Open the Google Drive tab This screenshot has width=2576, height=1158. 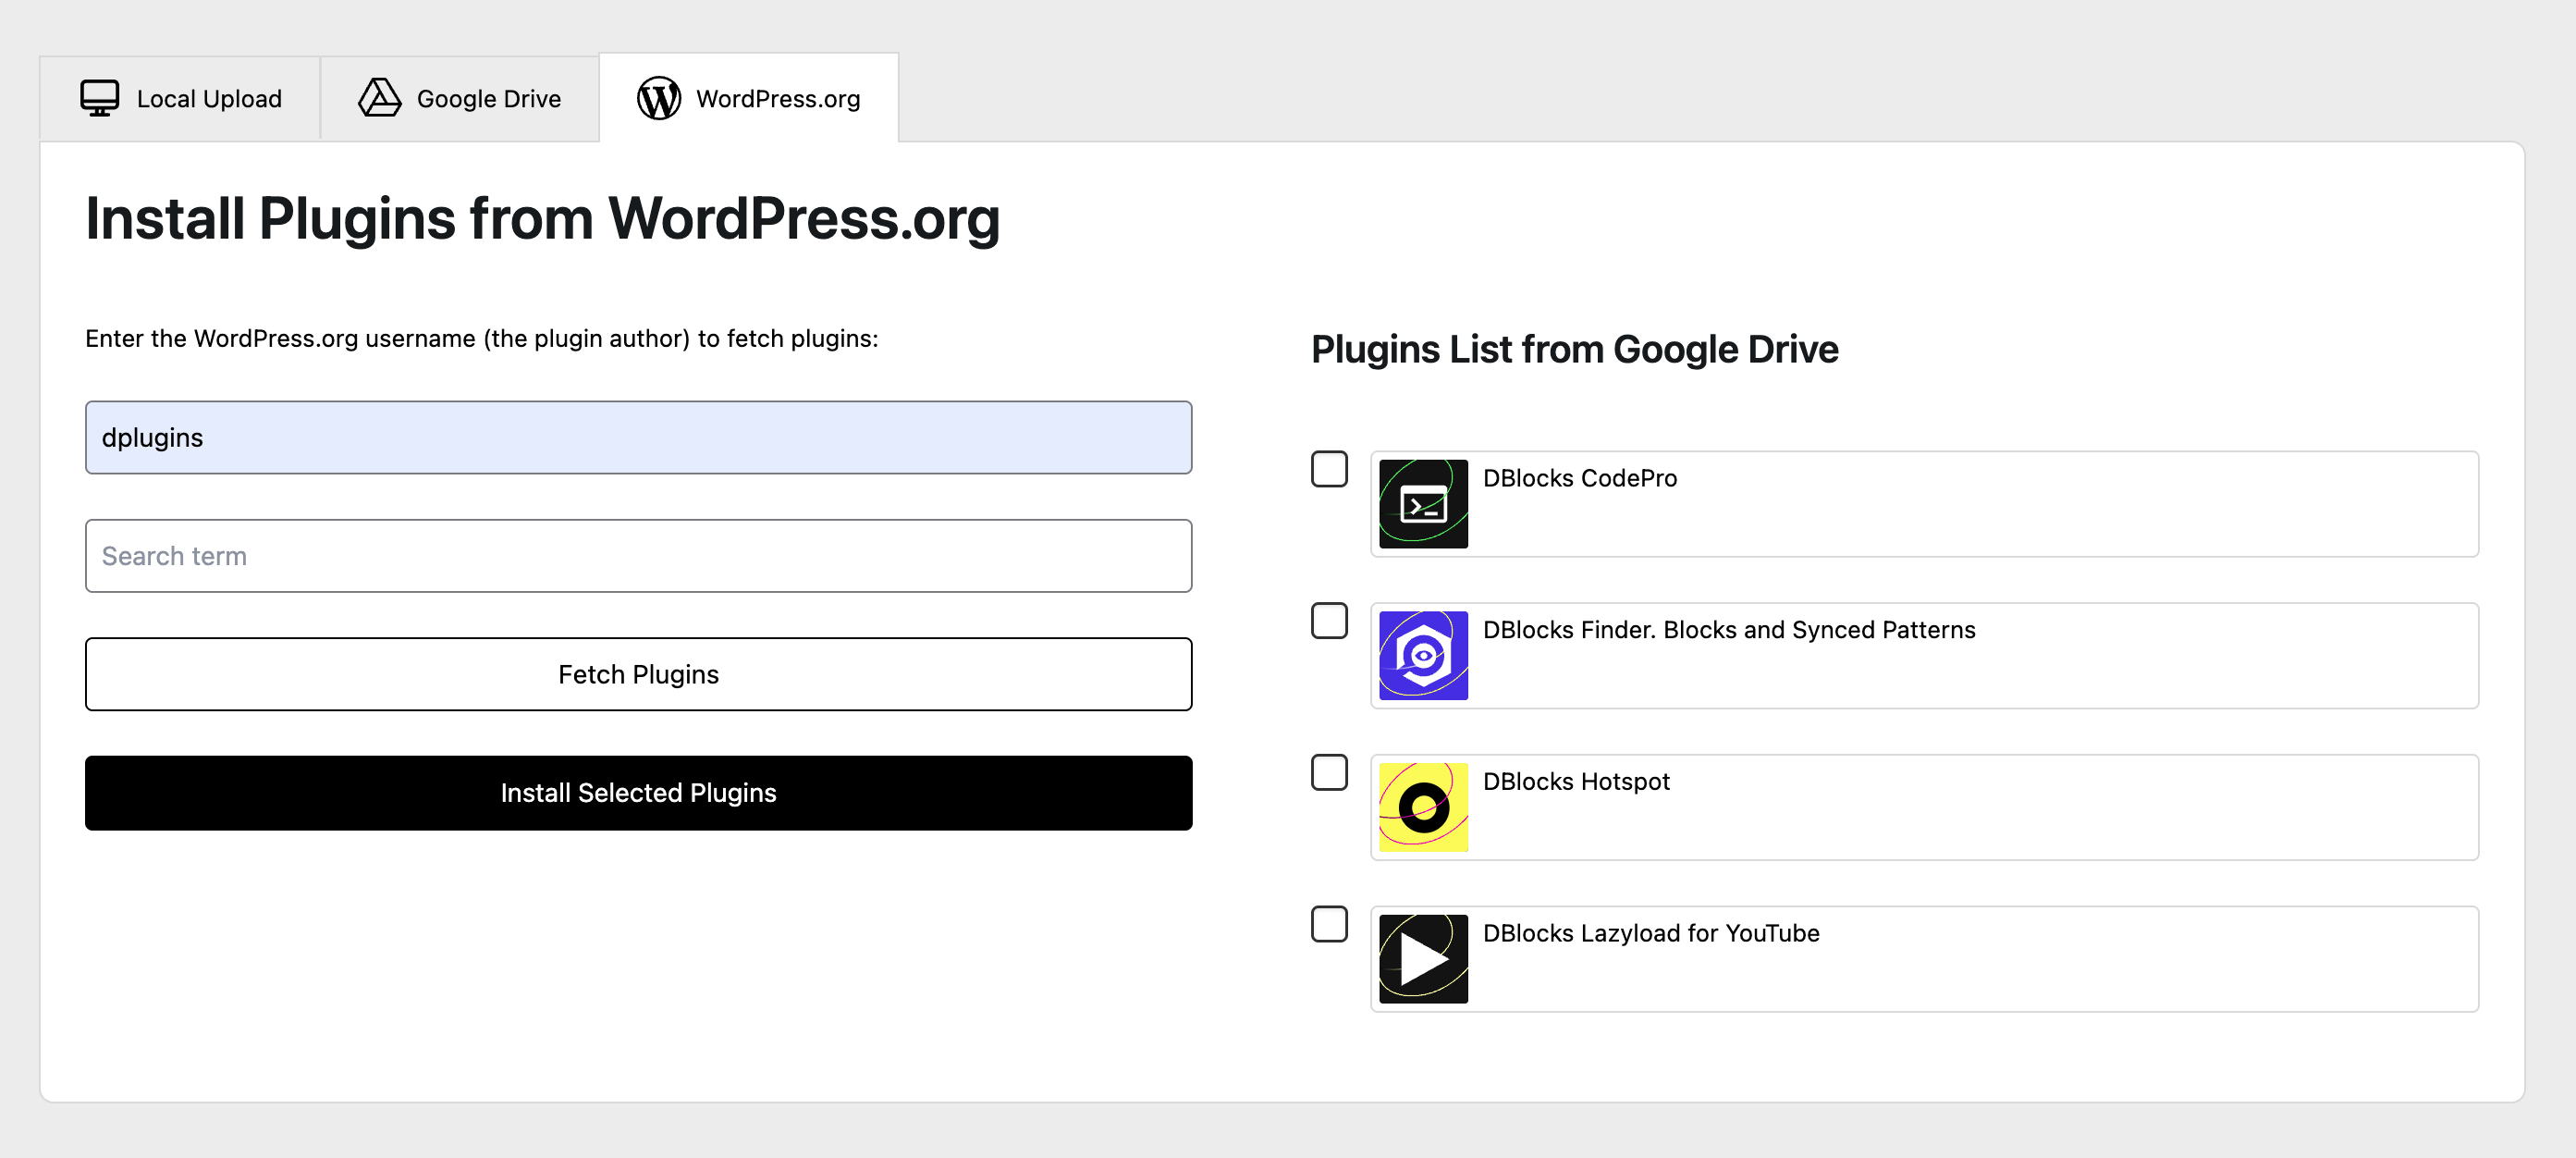coord(460,98)
